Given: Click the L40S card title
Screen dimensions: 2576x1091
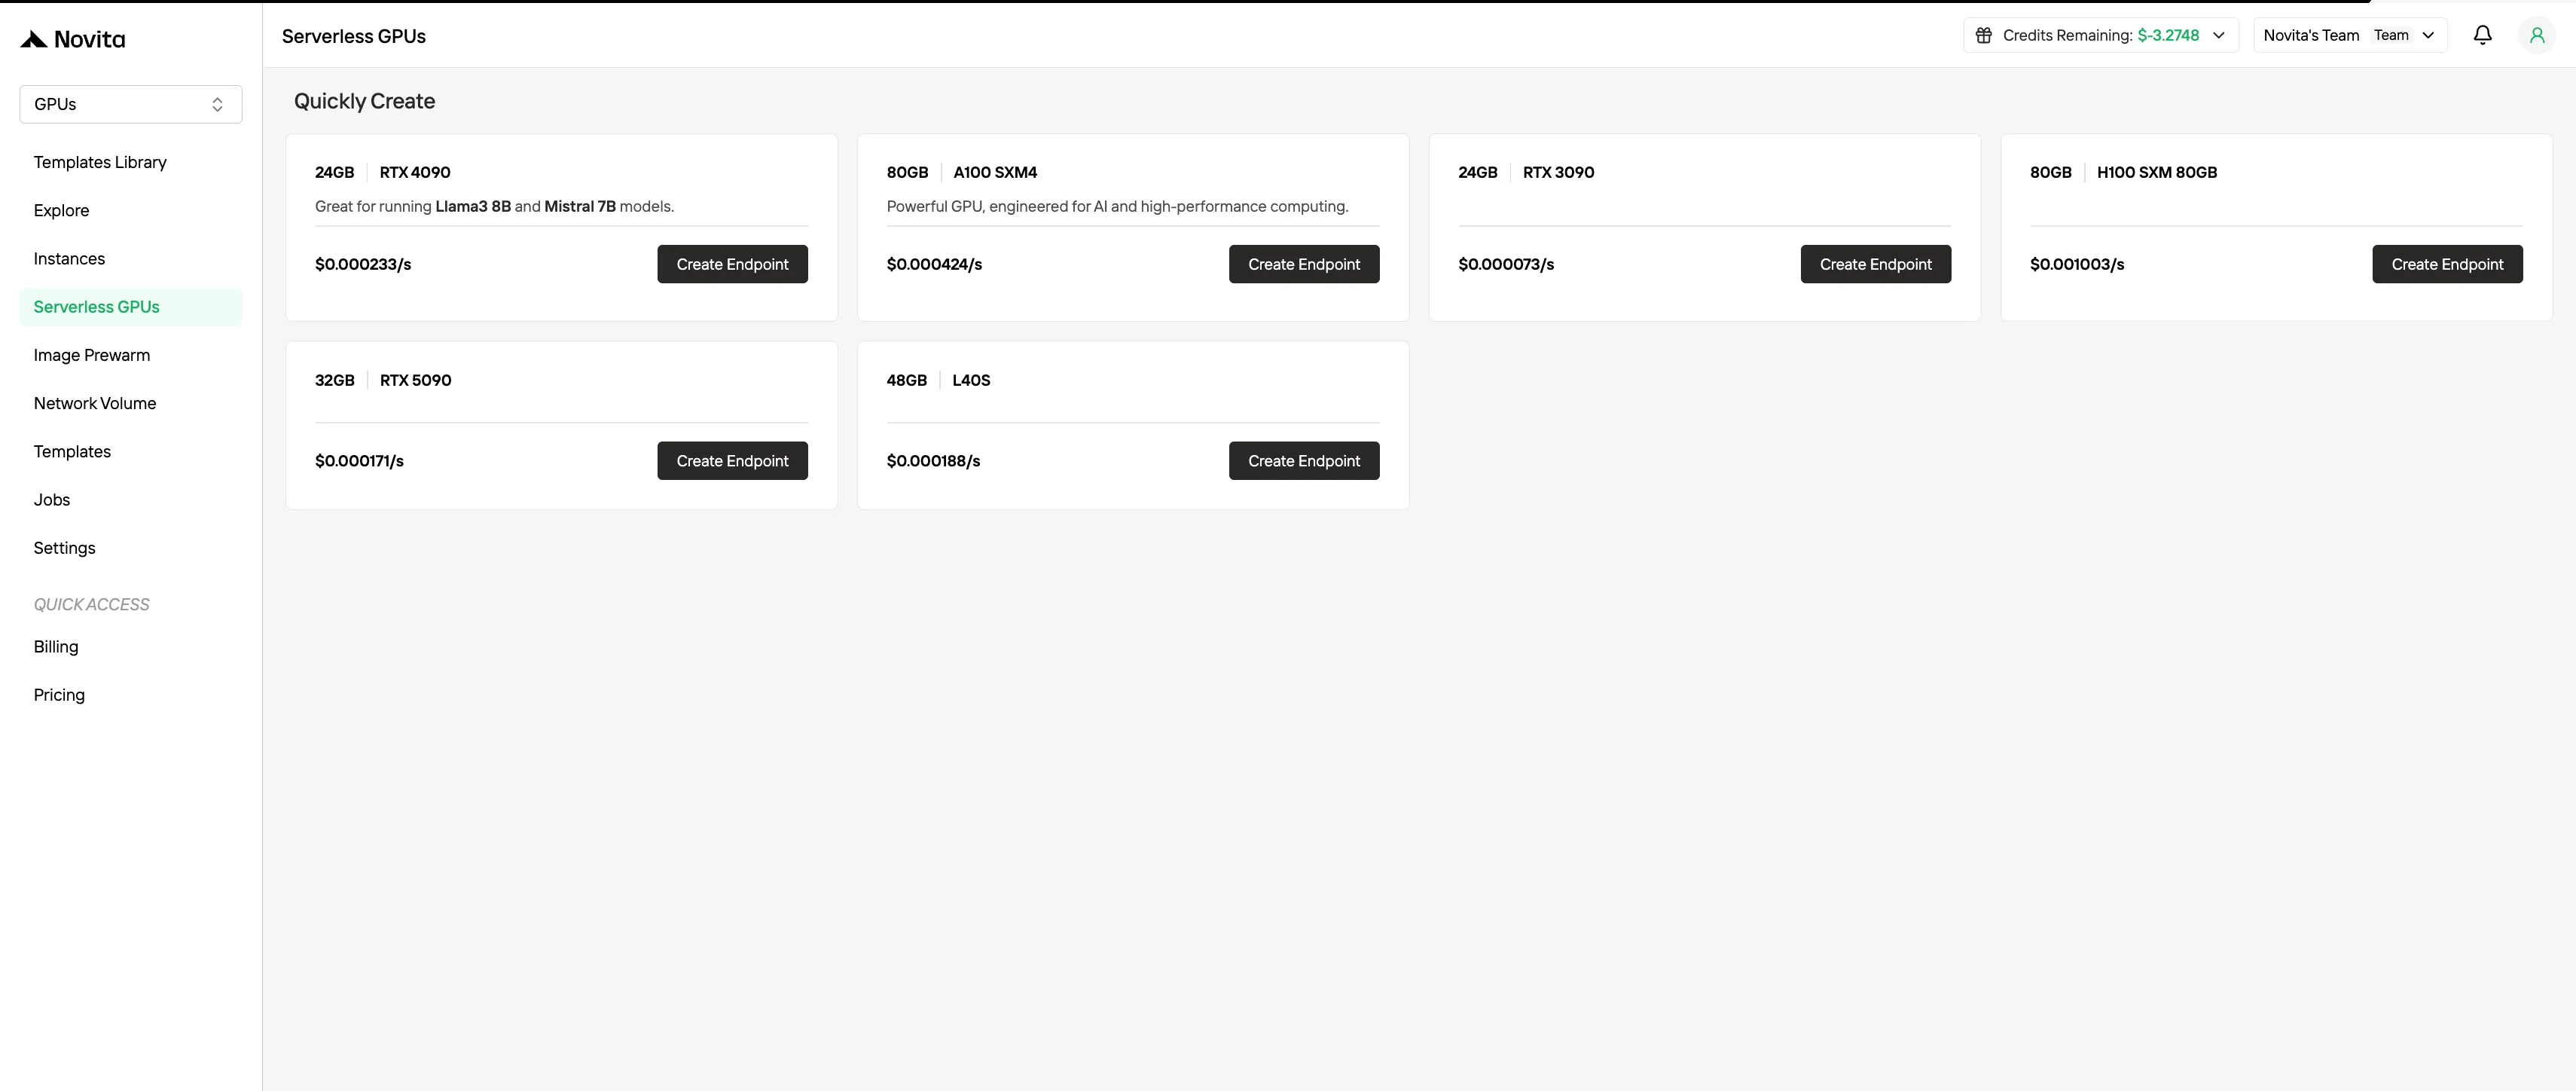Looking at the screenshot, I should [x=971, y=380].
